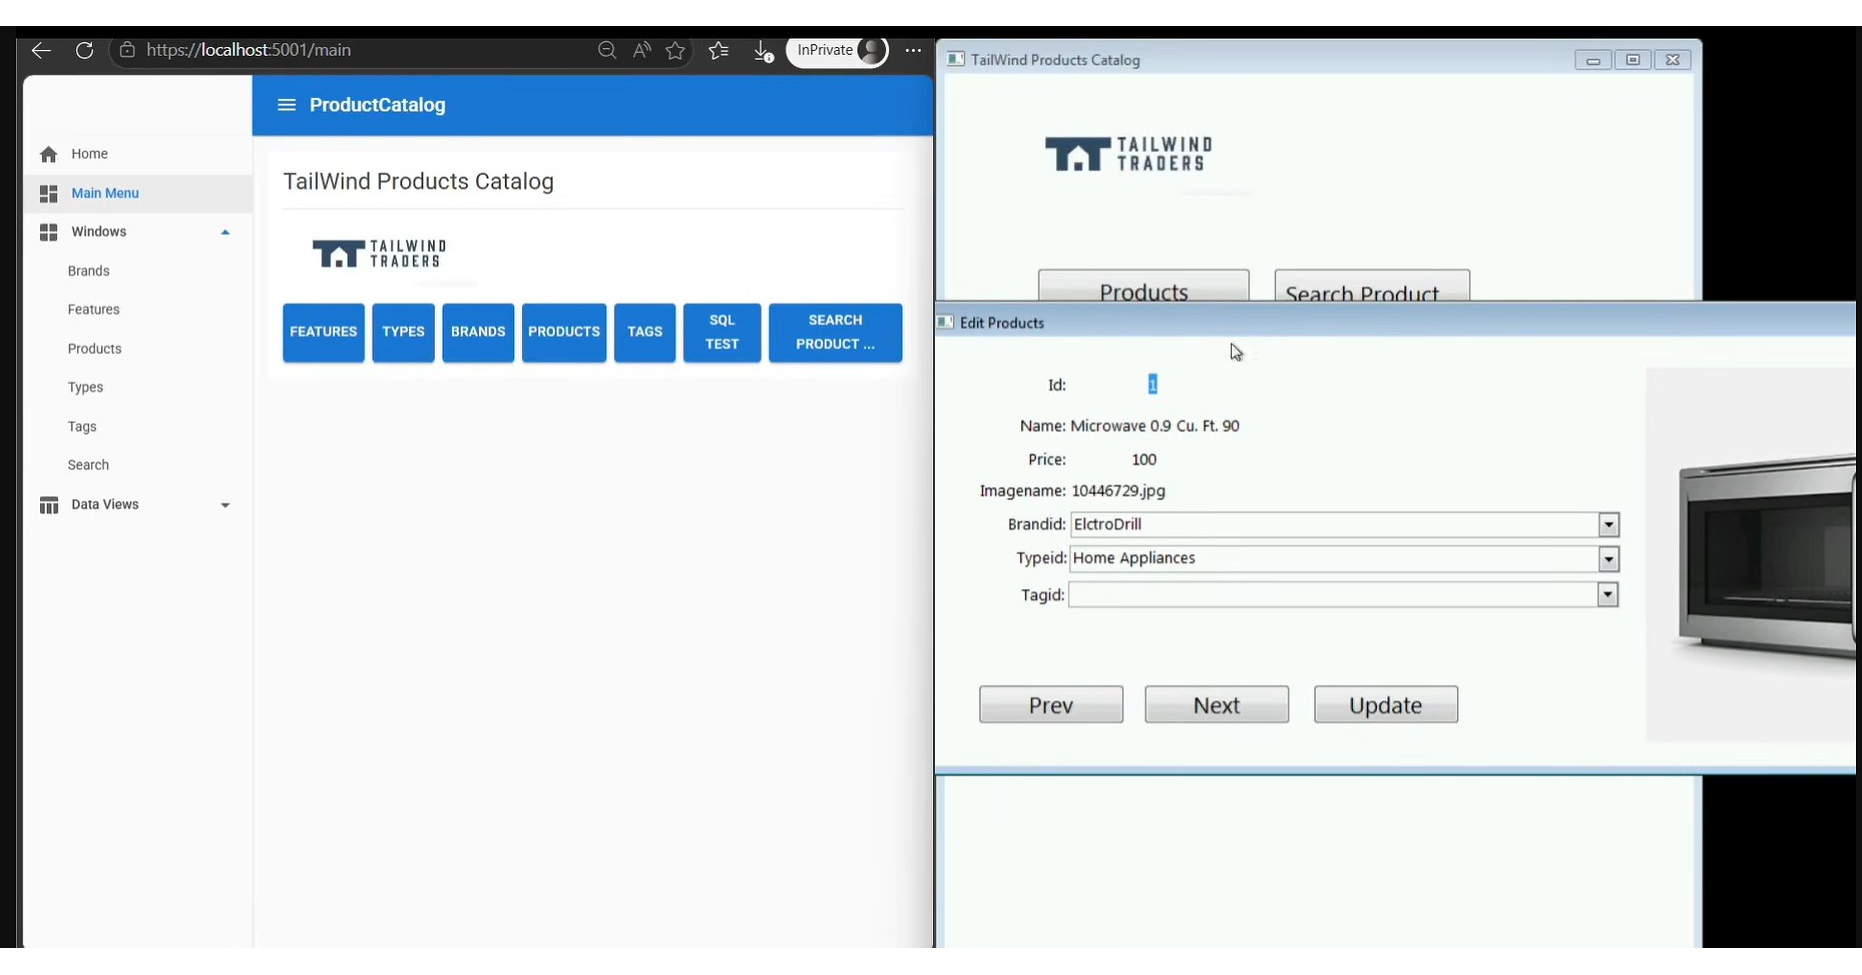
Task: Open the Brandid dropdown arrow
Action: click(1608, 525)
